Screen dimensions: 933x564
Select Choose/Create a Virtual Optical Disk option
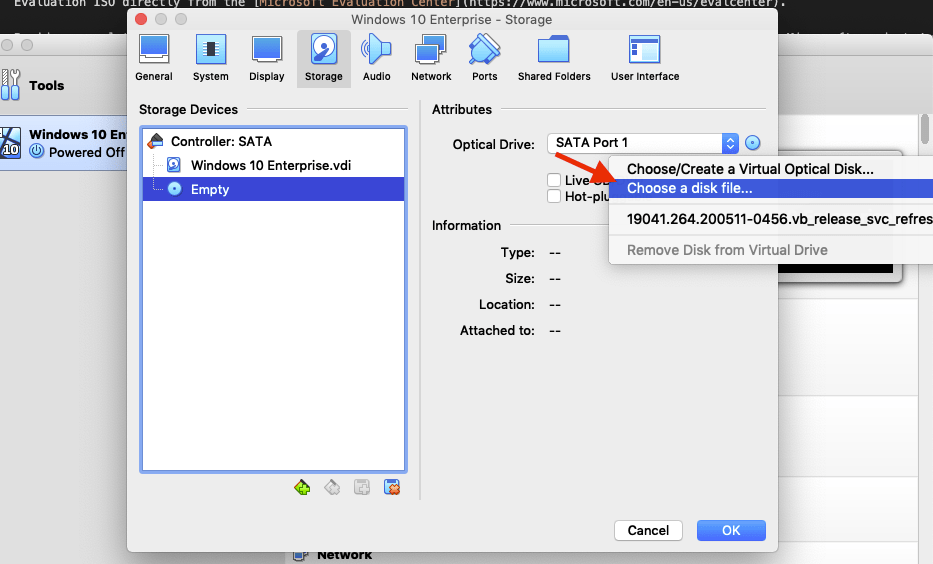750,169
